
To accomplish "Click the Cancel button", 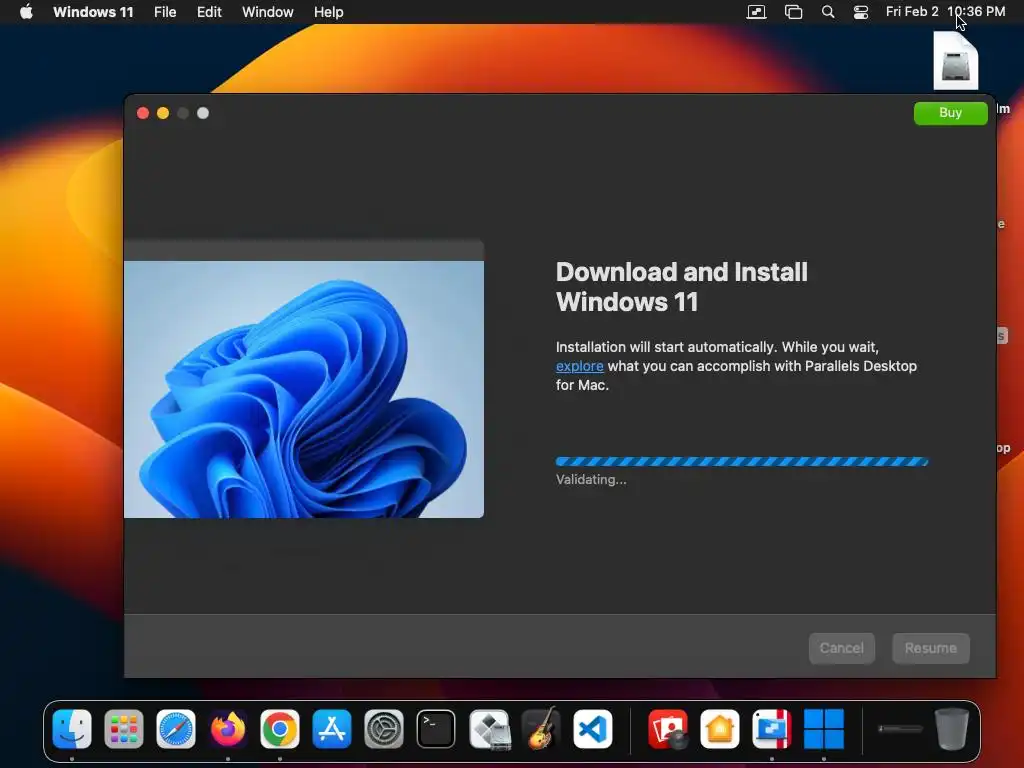I will point(841,648).
